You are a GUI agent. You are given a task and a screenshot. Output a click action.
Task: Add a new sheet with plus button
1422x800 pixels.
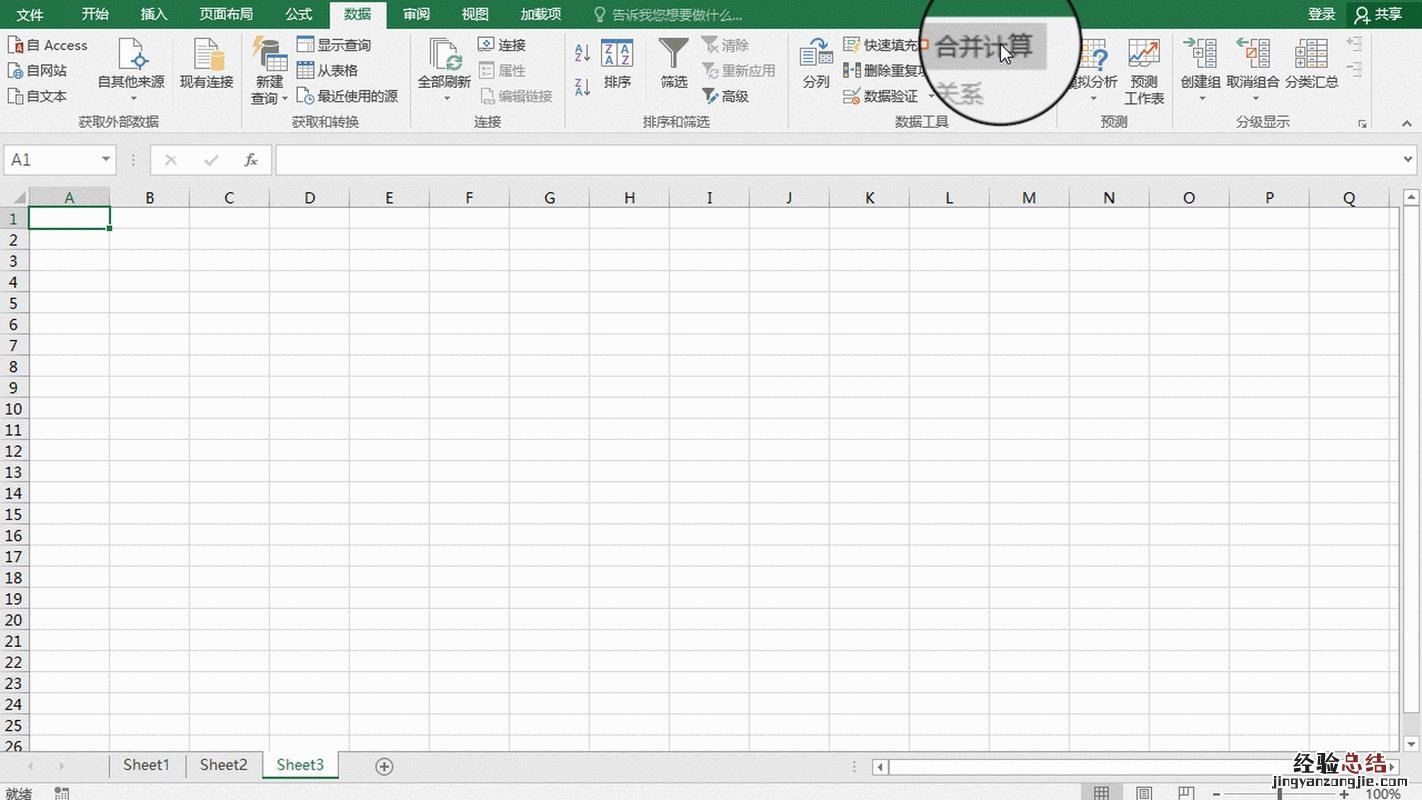click(x=384, y=766)
